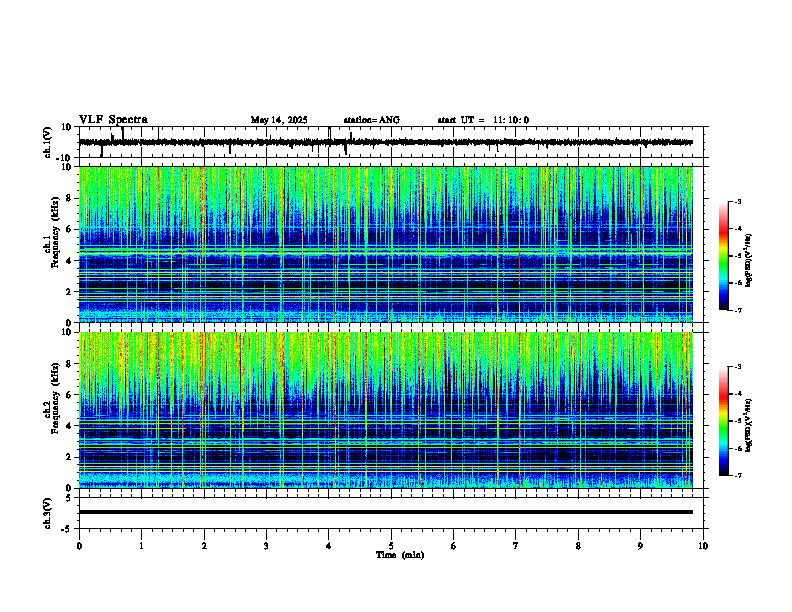Click the "8" kHz tick on ch.1 spectrogram axis
Screen dimensions: 792x612
click(70, 198)
